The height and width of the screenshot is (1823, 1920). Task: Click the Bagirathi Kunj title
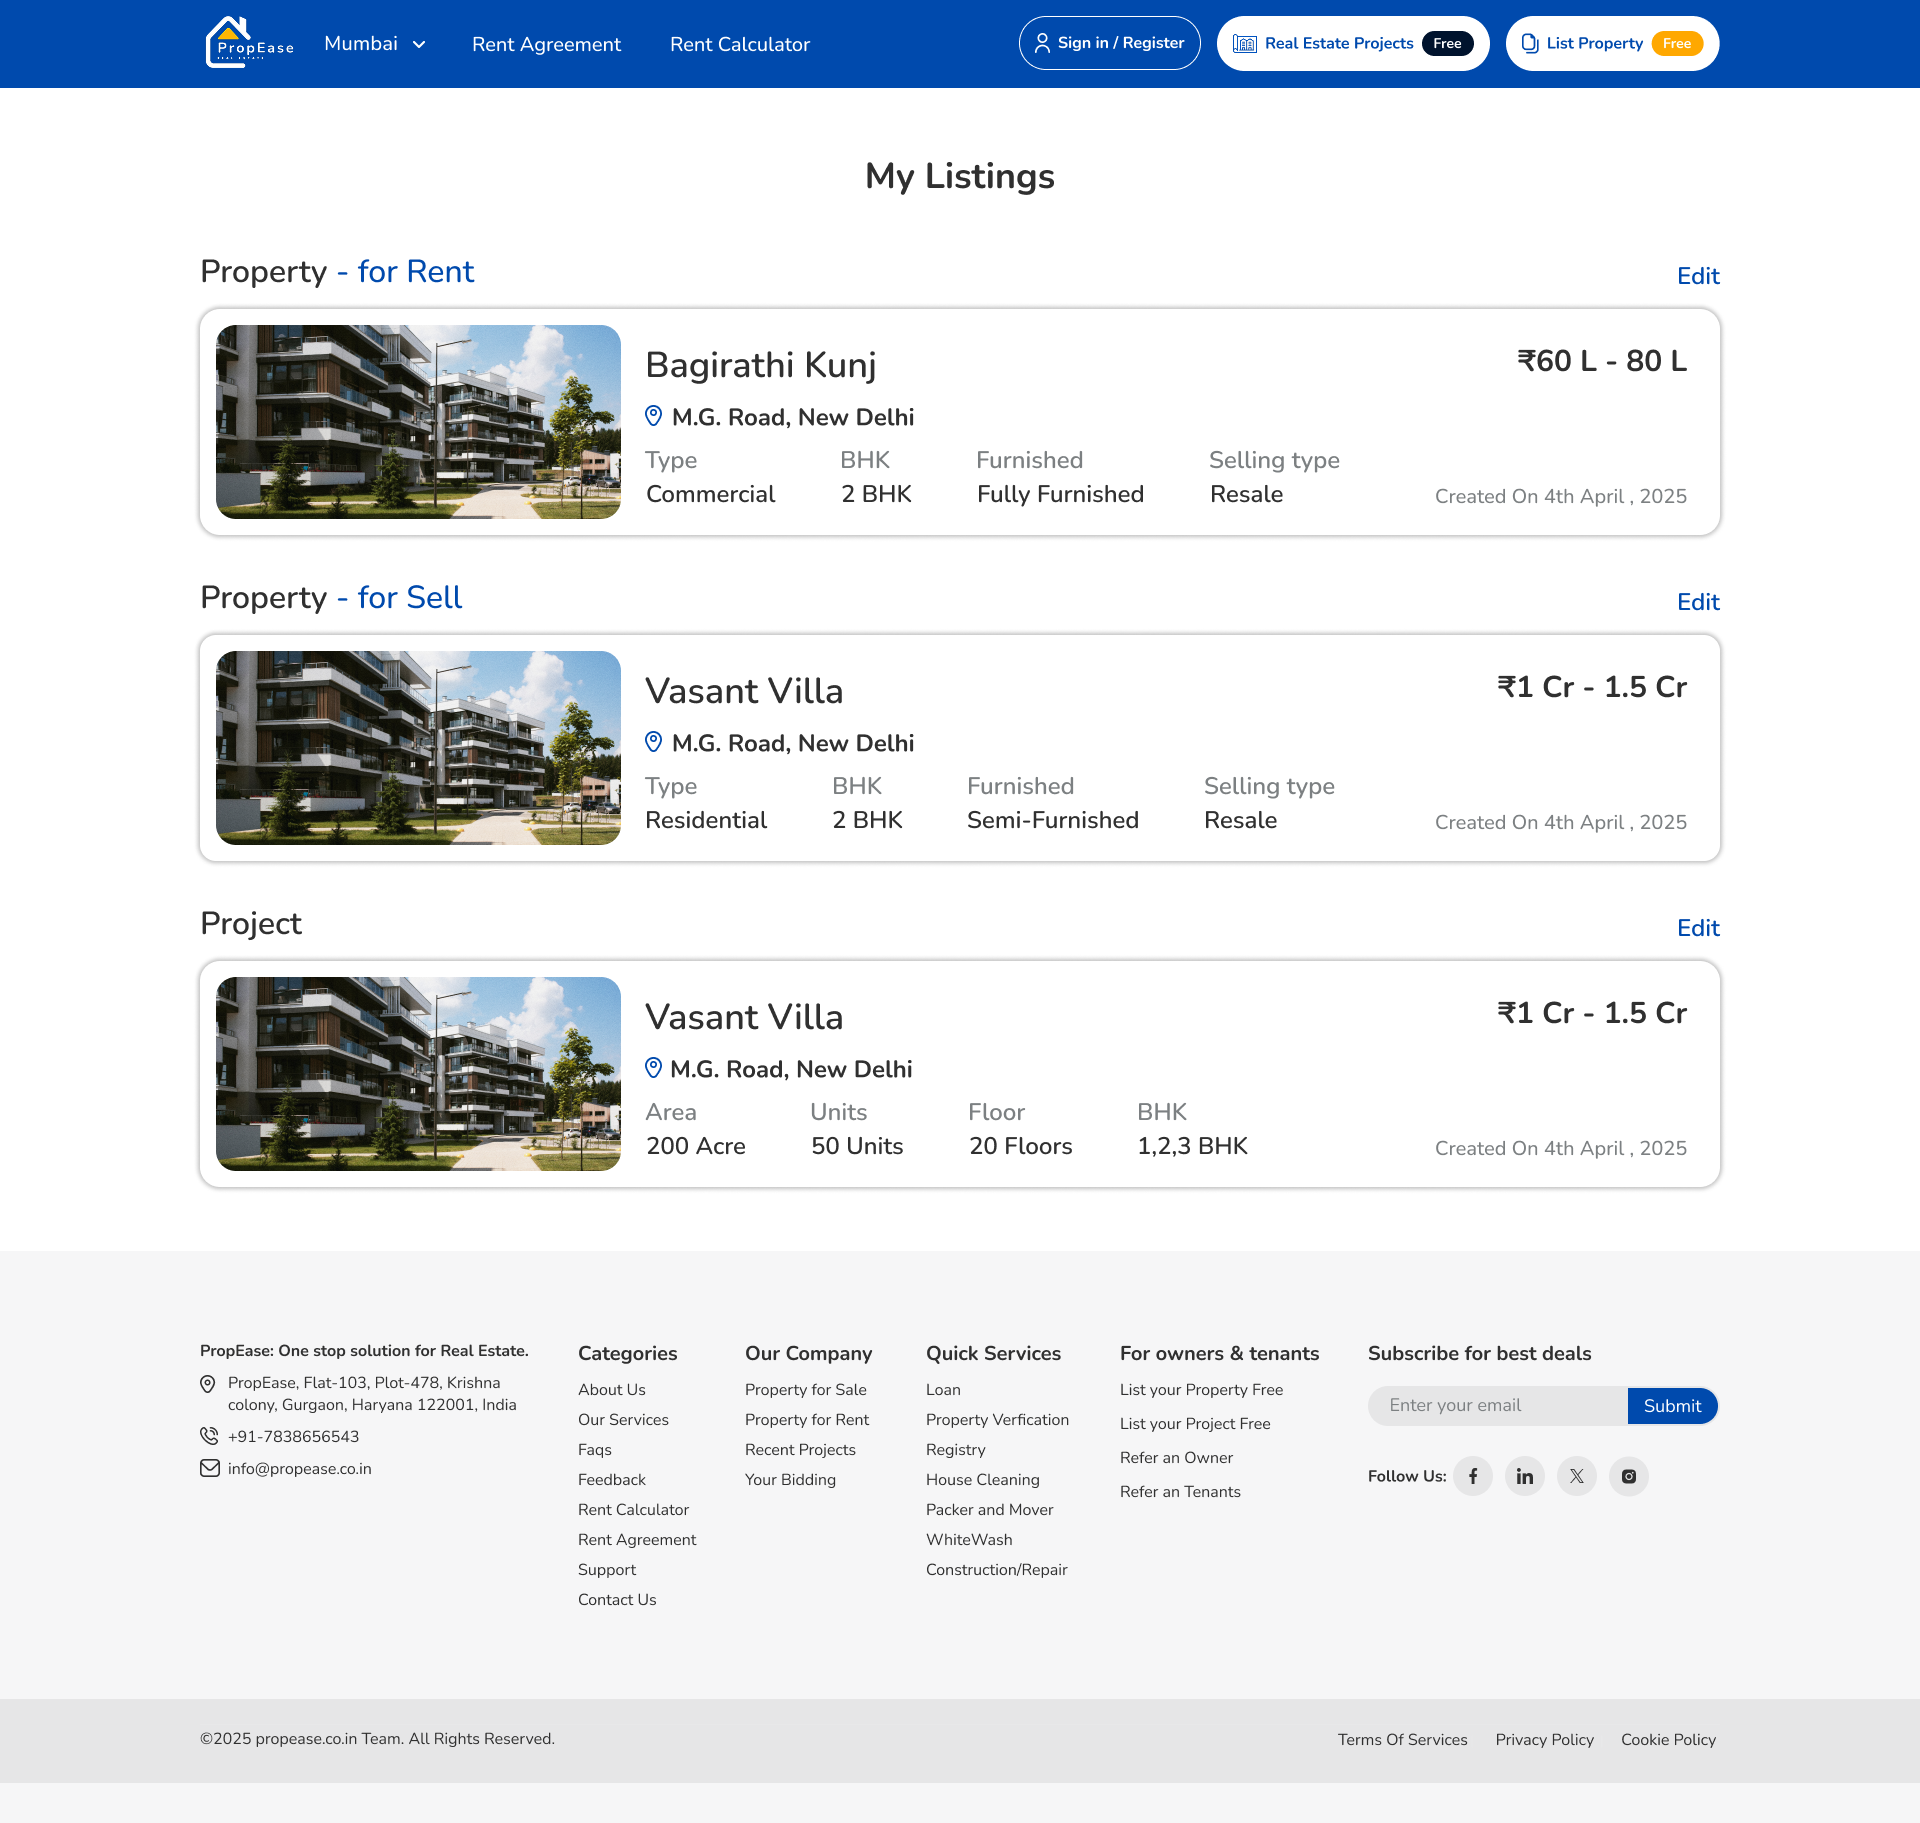click(761, 365)
